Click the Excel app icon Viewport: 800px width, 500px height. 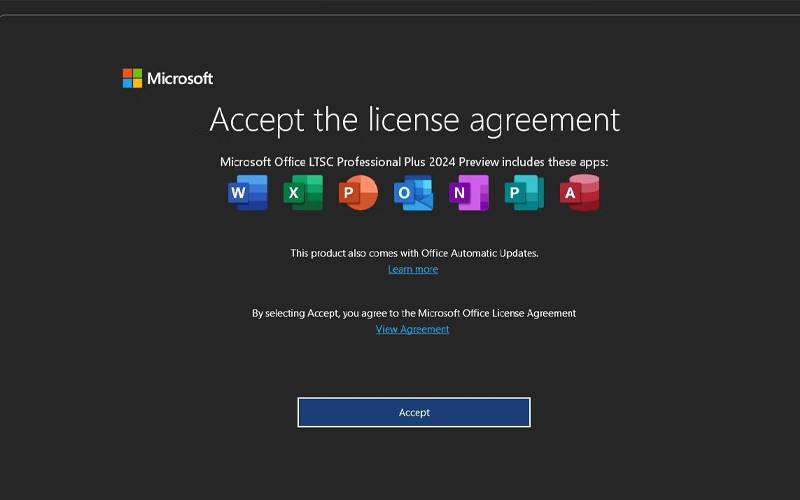tap(303, 192)
